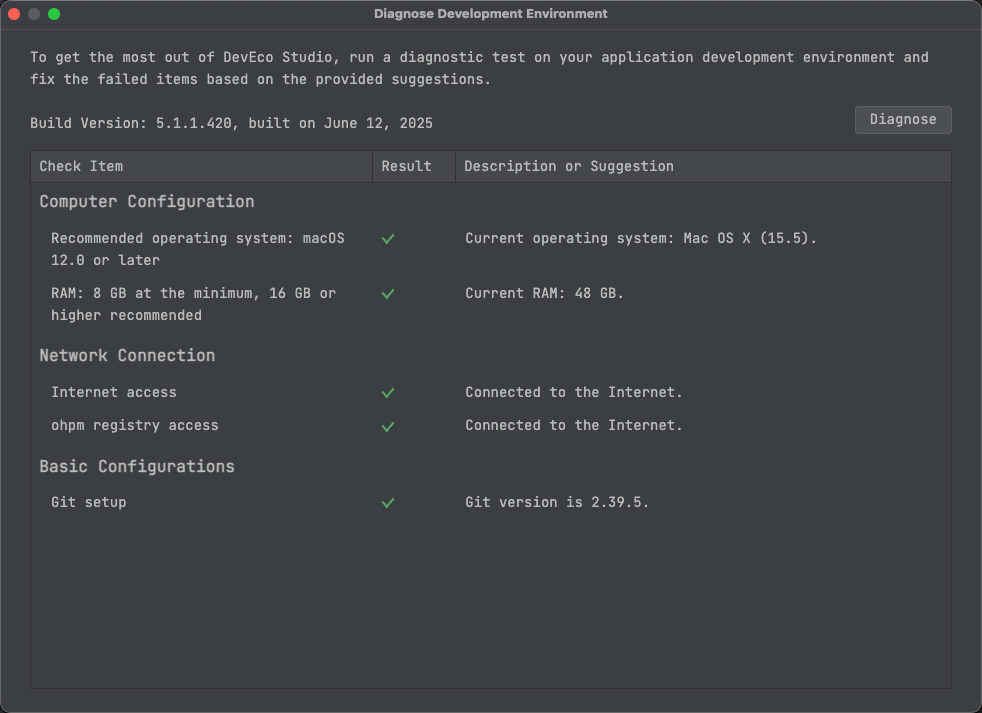Viewport: 982px width, 713px height.
Task: Click the Diagnose button
Action: (x=902, y=120)
